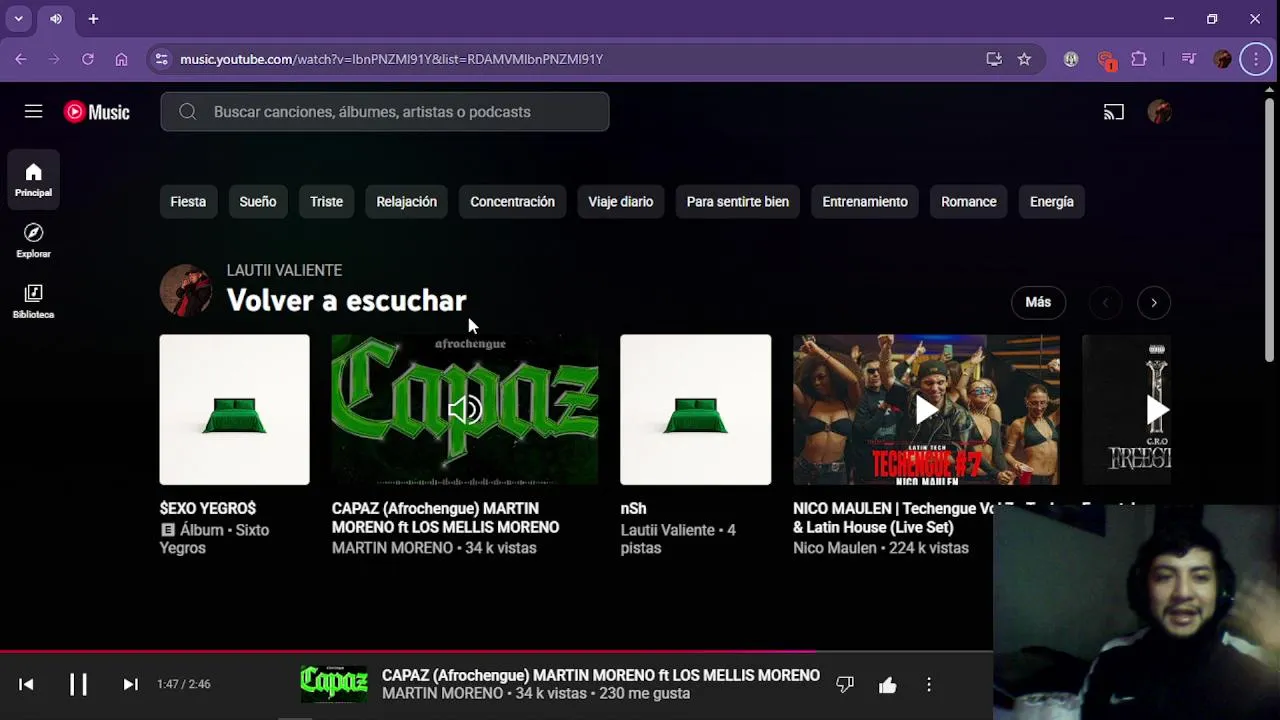The width and height of the screenshot is (1280, 720).
Task: Click the red extension icon with badge
Action: click(x=1105, y=59)
